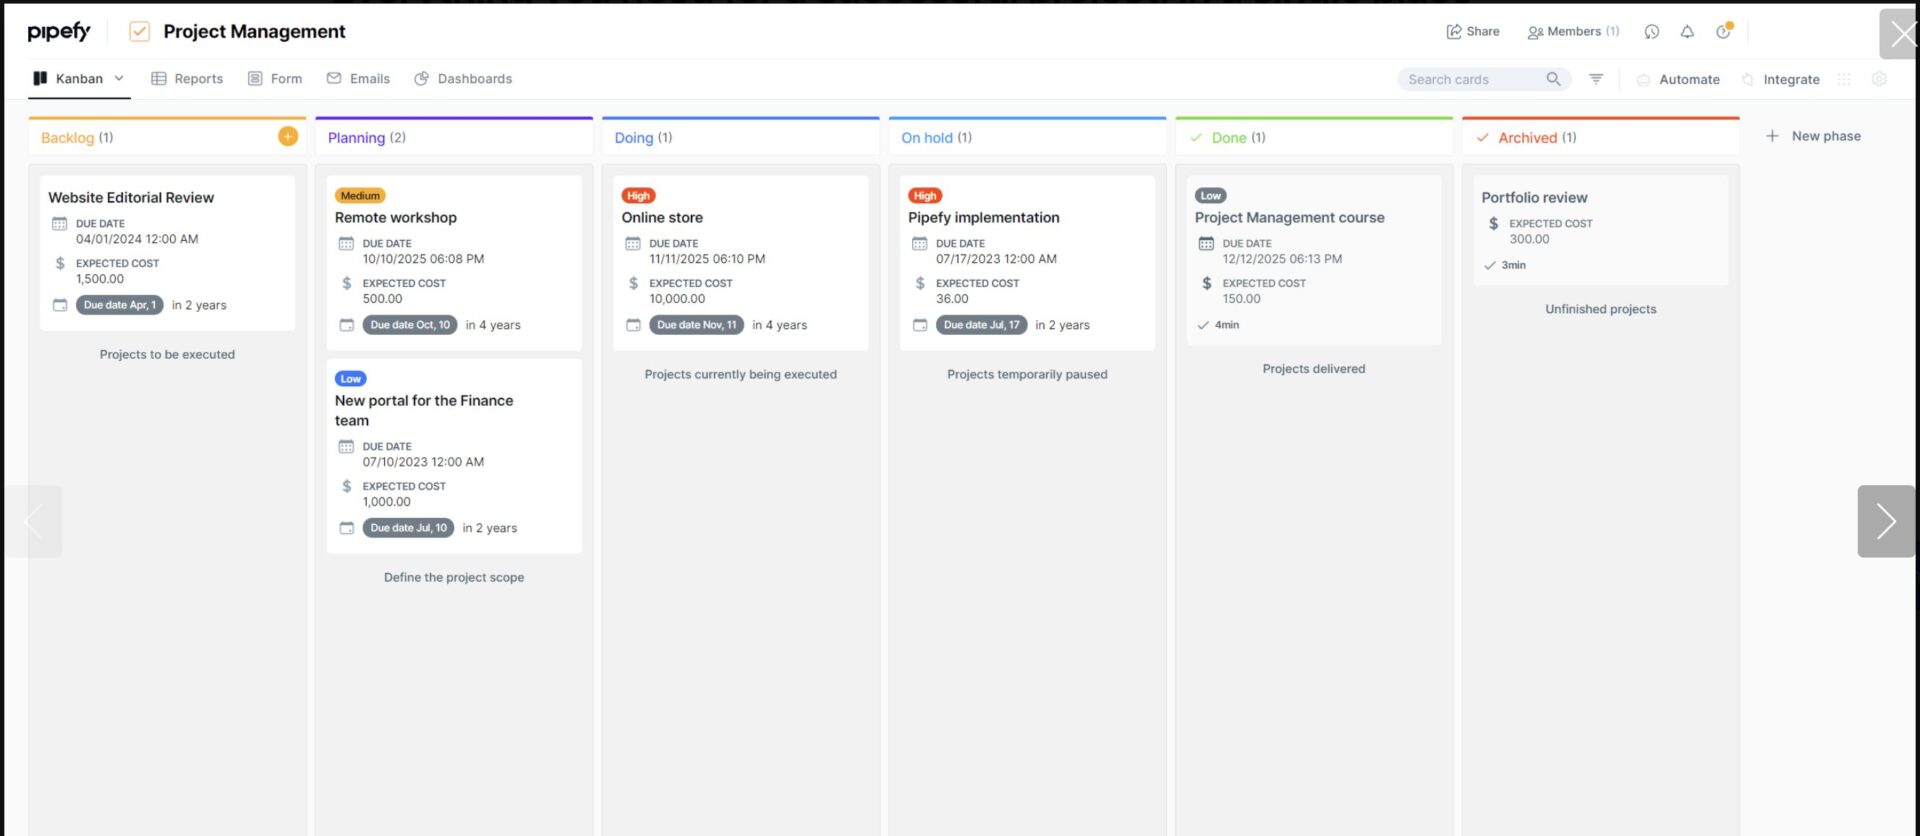Viewport: 1920px width, 836px height.
Task: Click into the Search cards field
Action: coord(1470,79)
